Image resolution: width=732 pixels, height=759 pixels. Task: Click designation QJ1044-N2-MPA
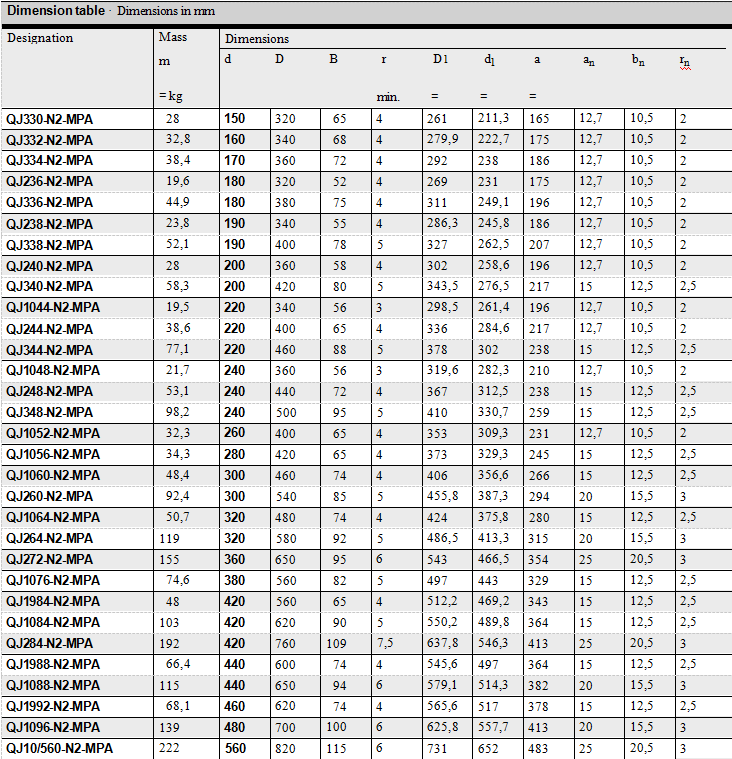(x=53, y=308)
